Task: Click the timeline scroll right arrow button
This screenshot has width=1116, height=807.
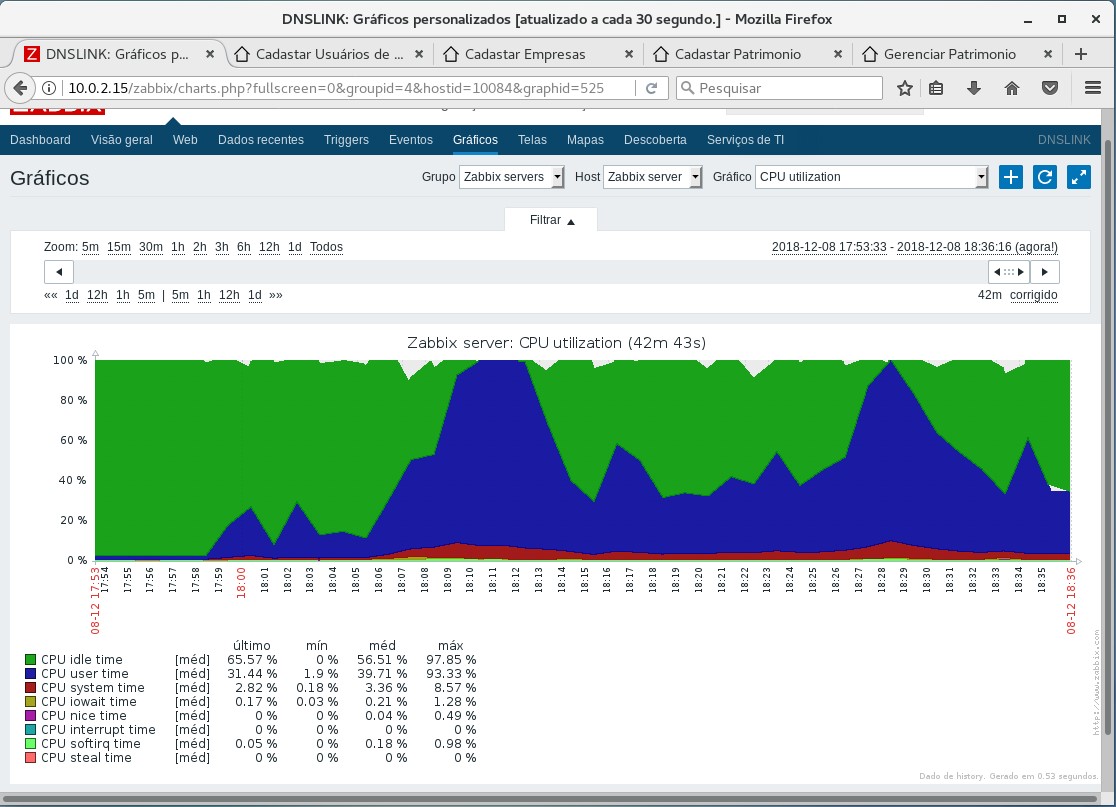Action: [x=1045, y=272]
